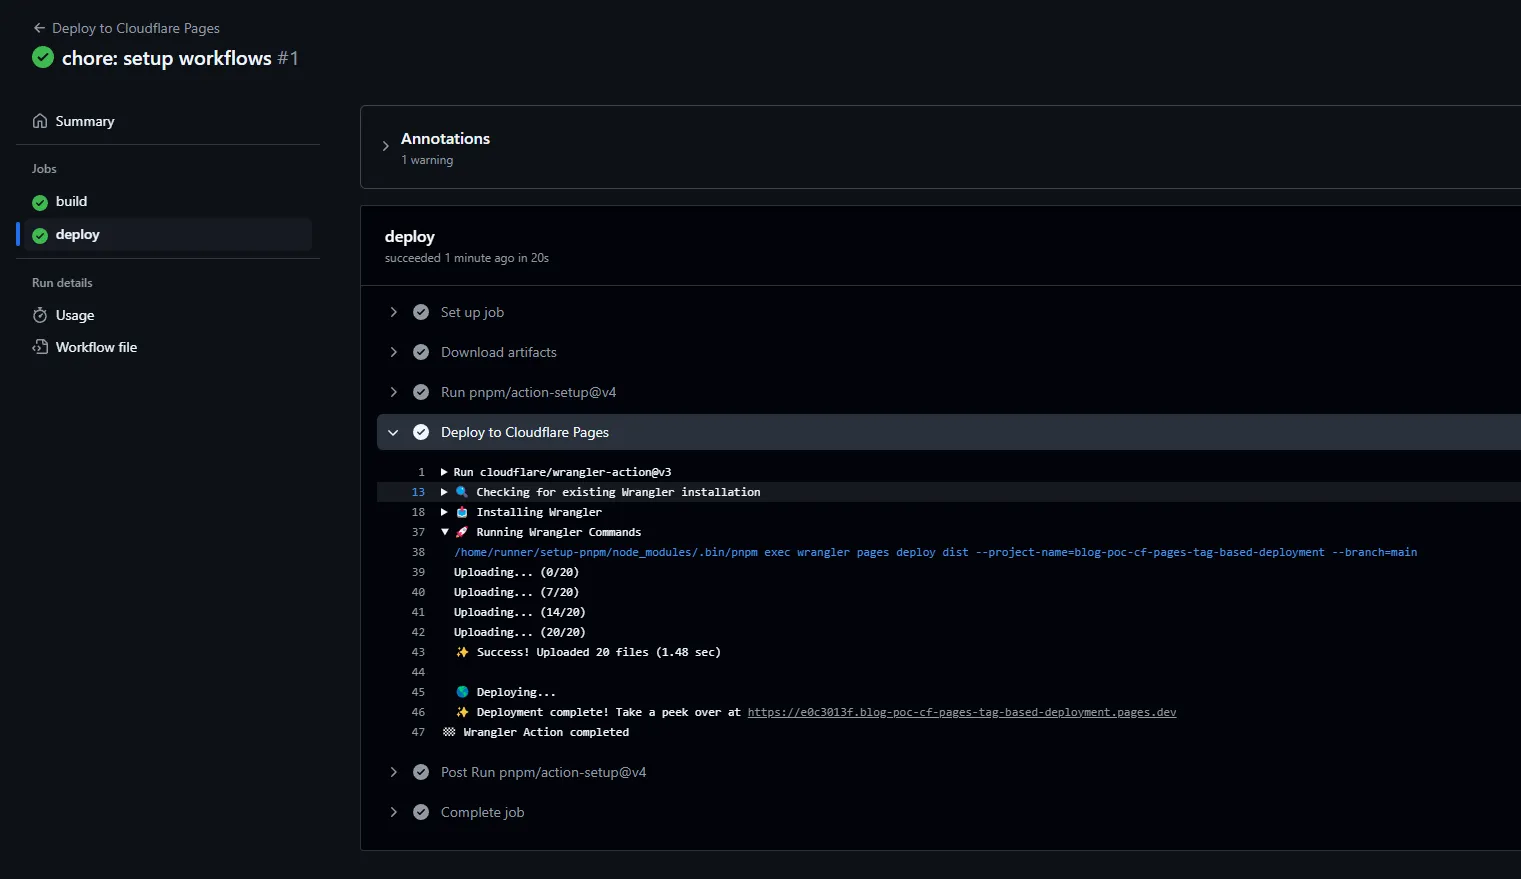
Task: Click the file icon beside Workflow file
Action: 39,347
